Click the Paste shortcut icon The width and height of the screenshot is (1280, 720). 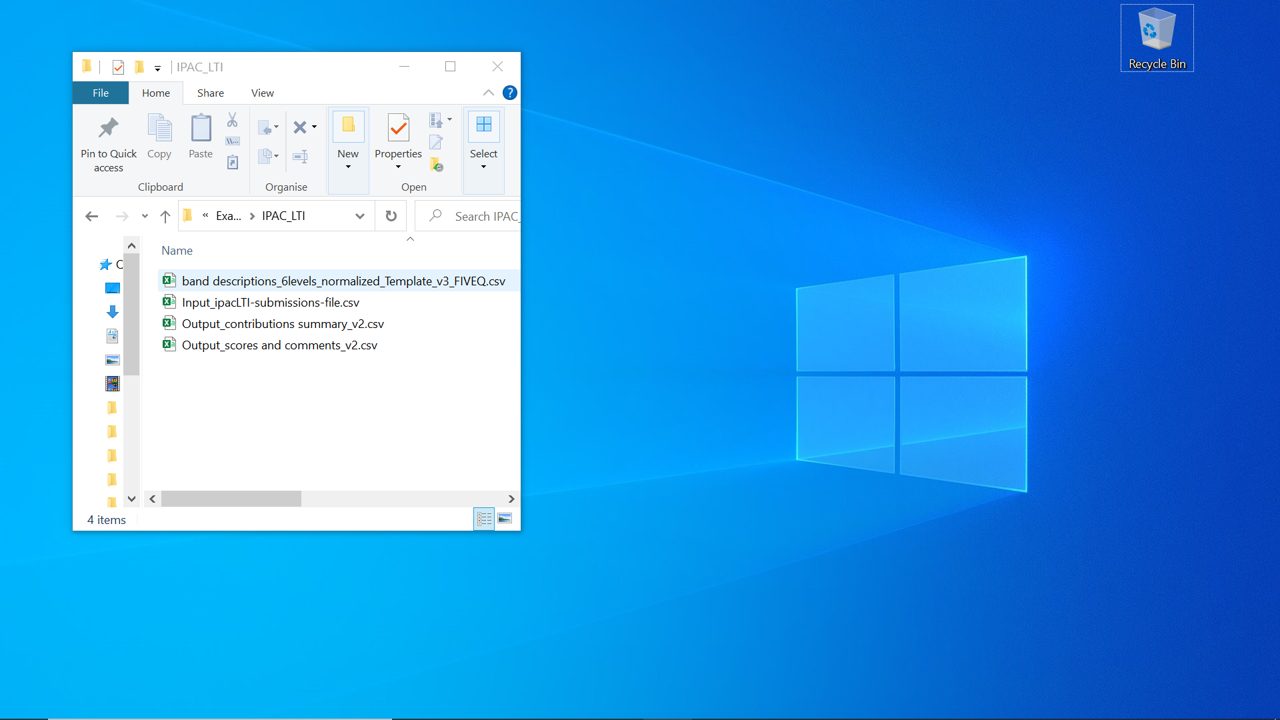click(232, 162)
